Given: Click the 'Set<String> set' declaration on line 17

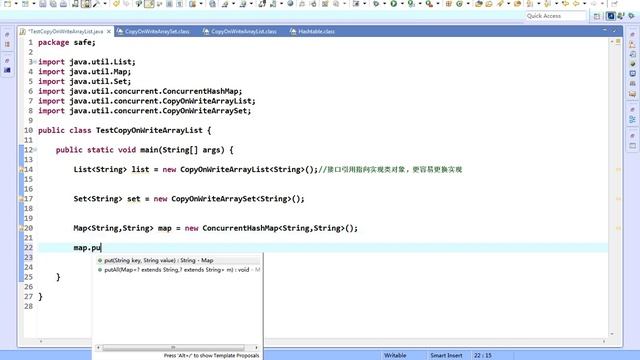Looking at the screenshot, I should [107, 199].
